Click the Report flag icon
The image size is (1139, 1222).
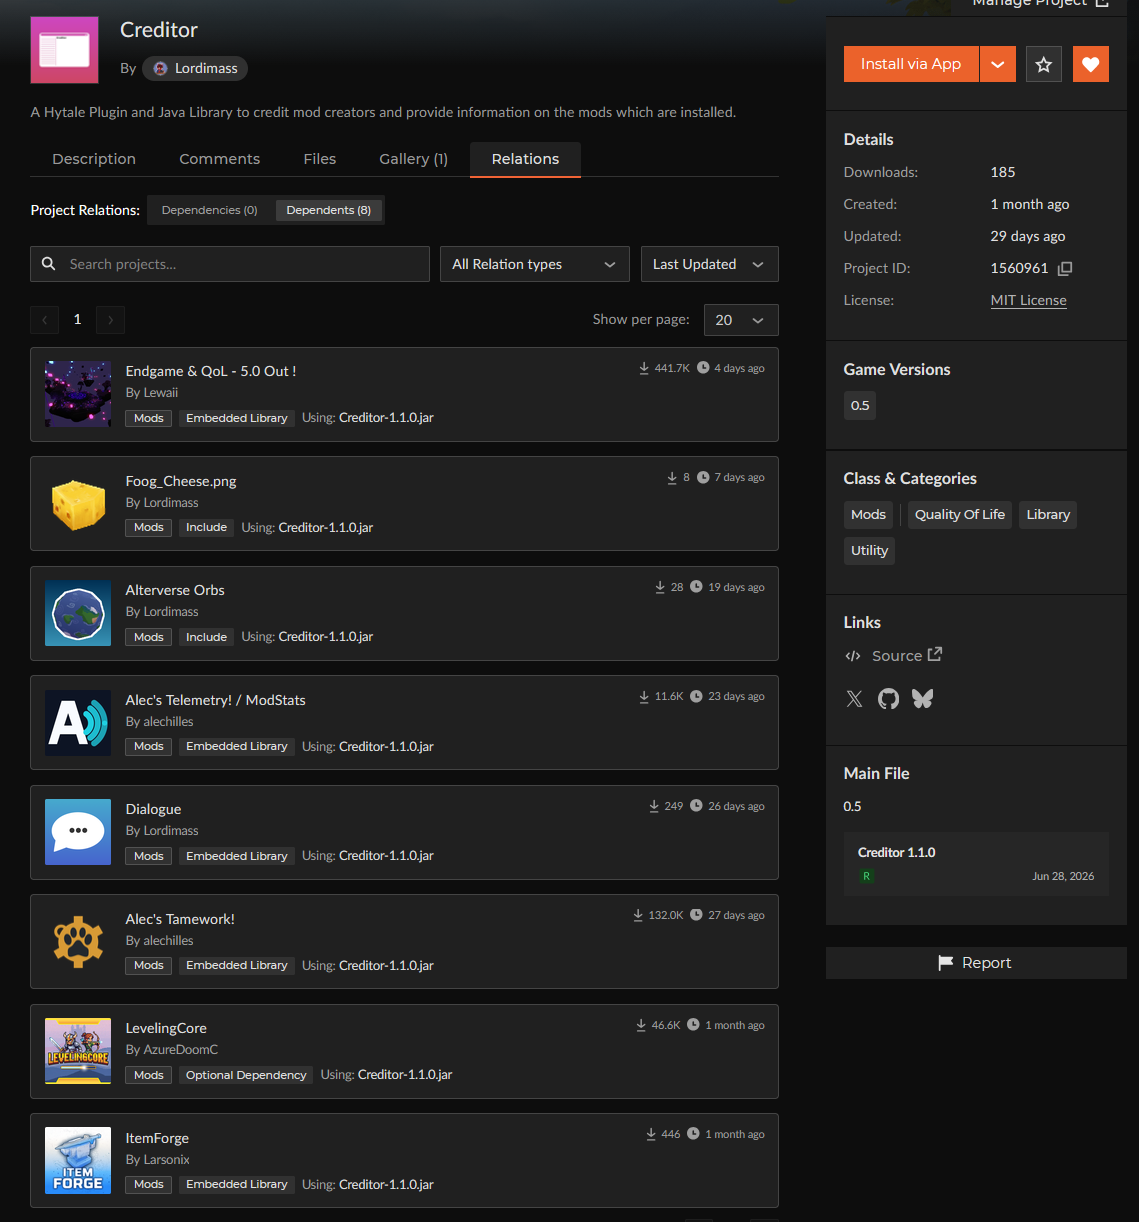(x=945, y=963)
